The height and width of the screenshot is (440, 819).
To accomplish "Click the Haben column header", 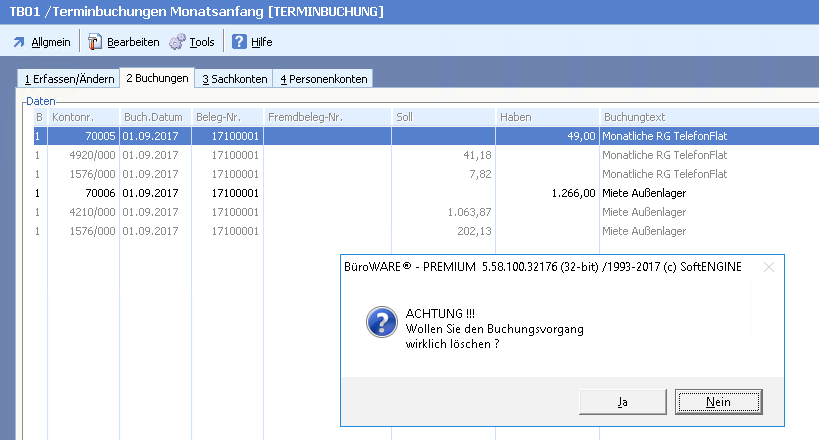I will click(x=548, y=117).
